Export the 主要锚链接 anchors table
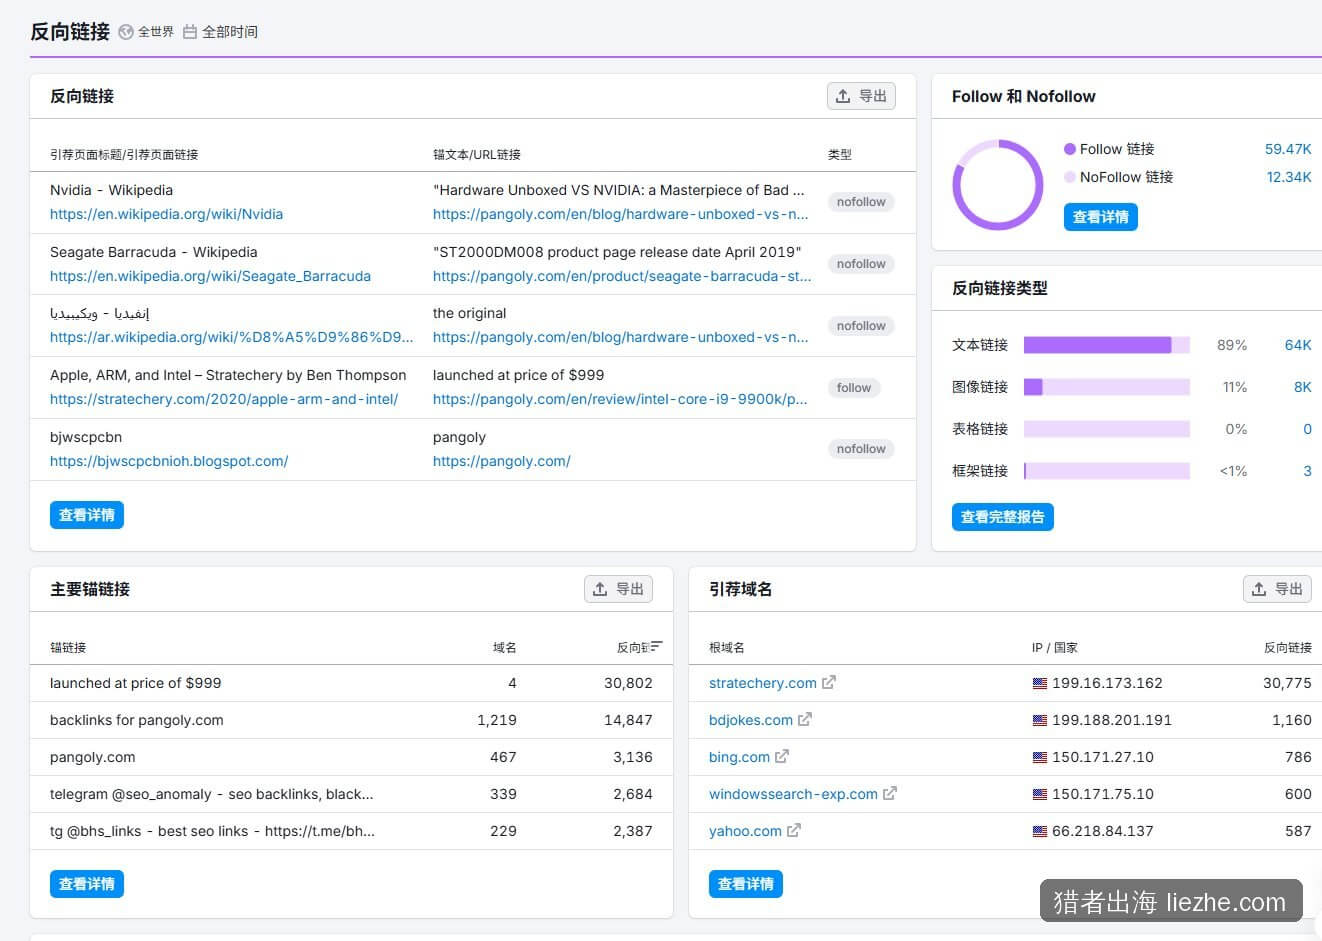Image resolution: width=1322 pixels, height=941 pixels. click(x=618, y=589)
